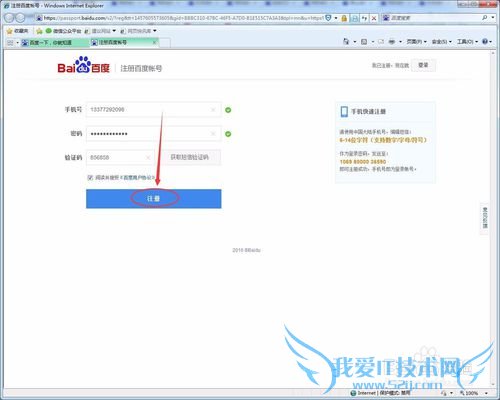Click the red Stop loading icon
This screenshot has width=500, height=400.
[x=374, y=18]
